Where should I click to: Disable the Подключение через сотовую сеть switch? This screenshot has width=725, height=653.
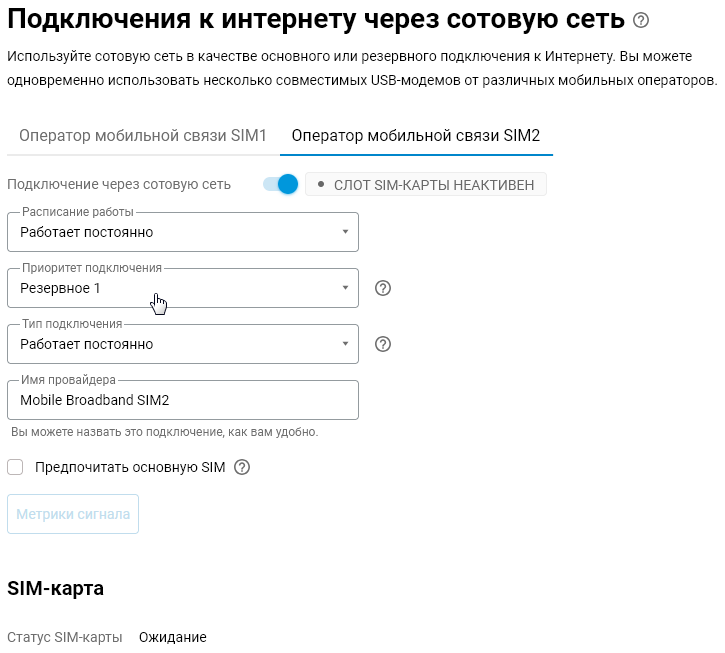(281, 184)
